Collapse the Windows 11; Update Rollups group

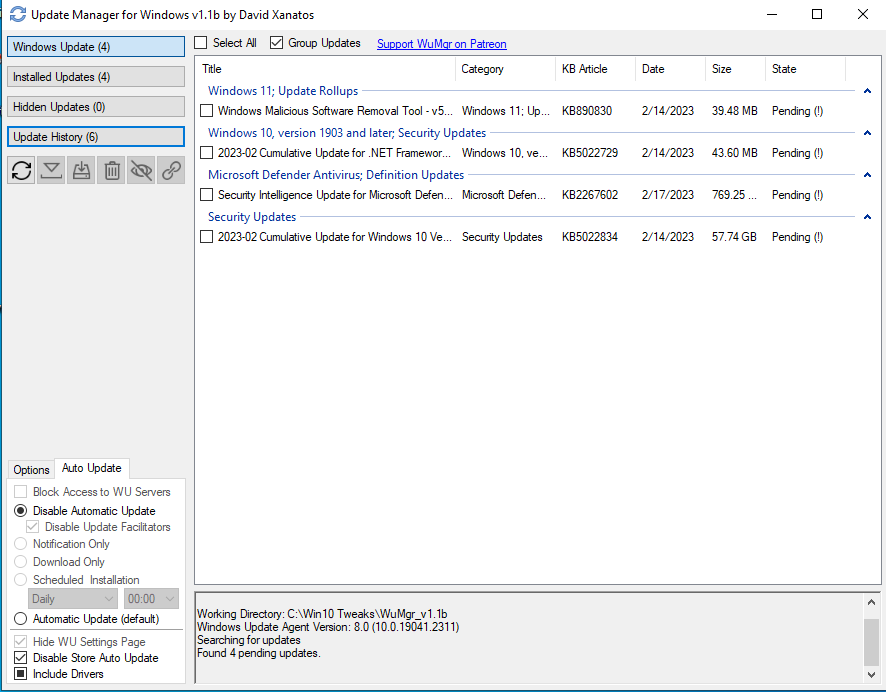(x=867, y=91)
